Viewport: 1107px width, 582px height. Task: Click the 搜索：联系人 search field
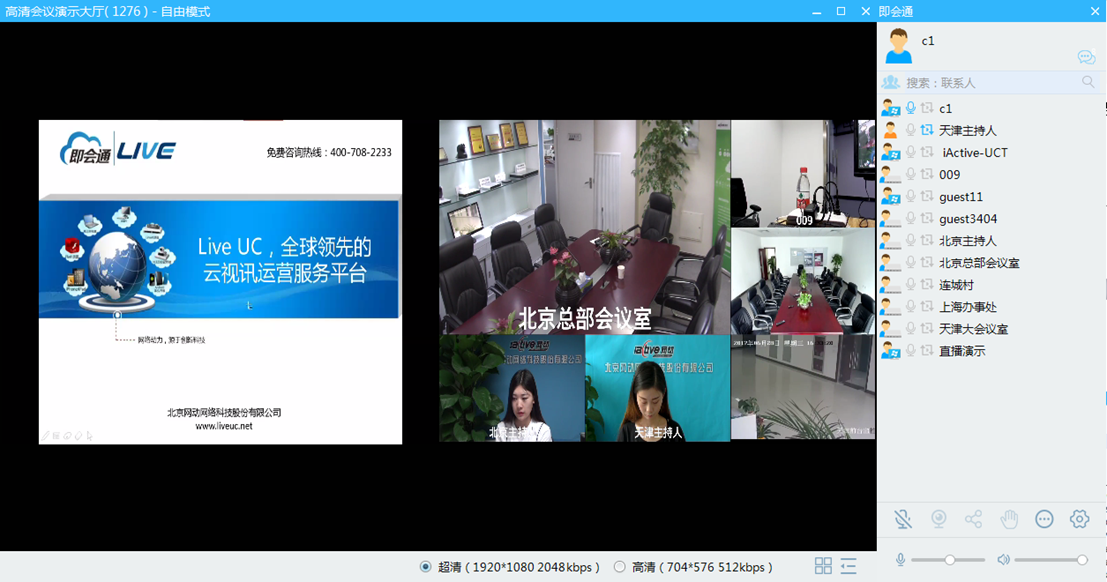point(990,83)
